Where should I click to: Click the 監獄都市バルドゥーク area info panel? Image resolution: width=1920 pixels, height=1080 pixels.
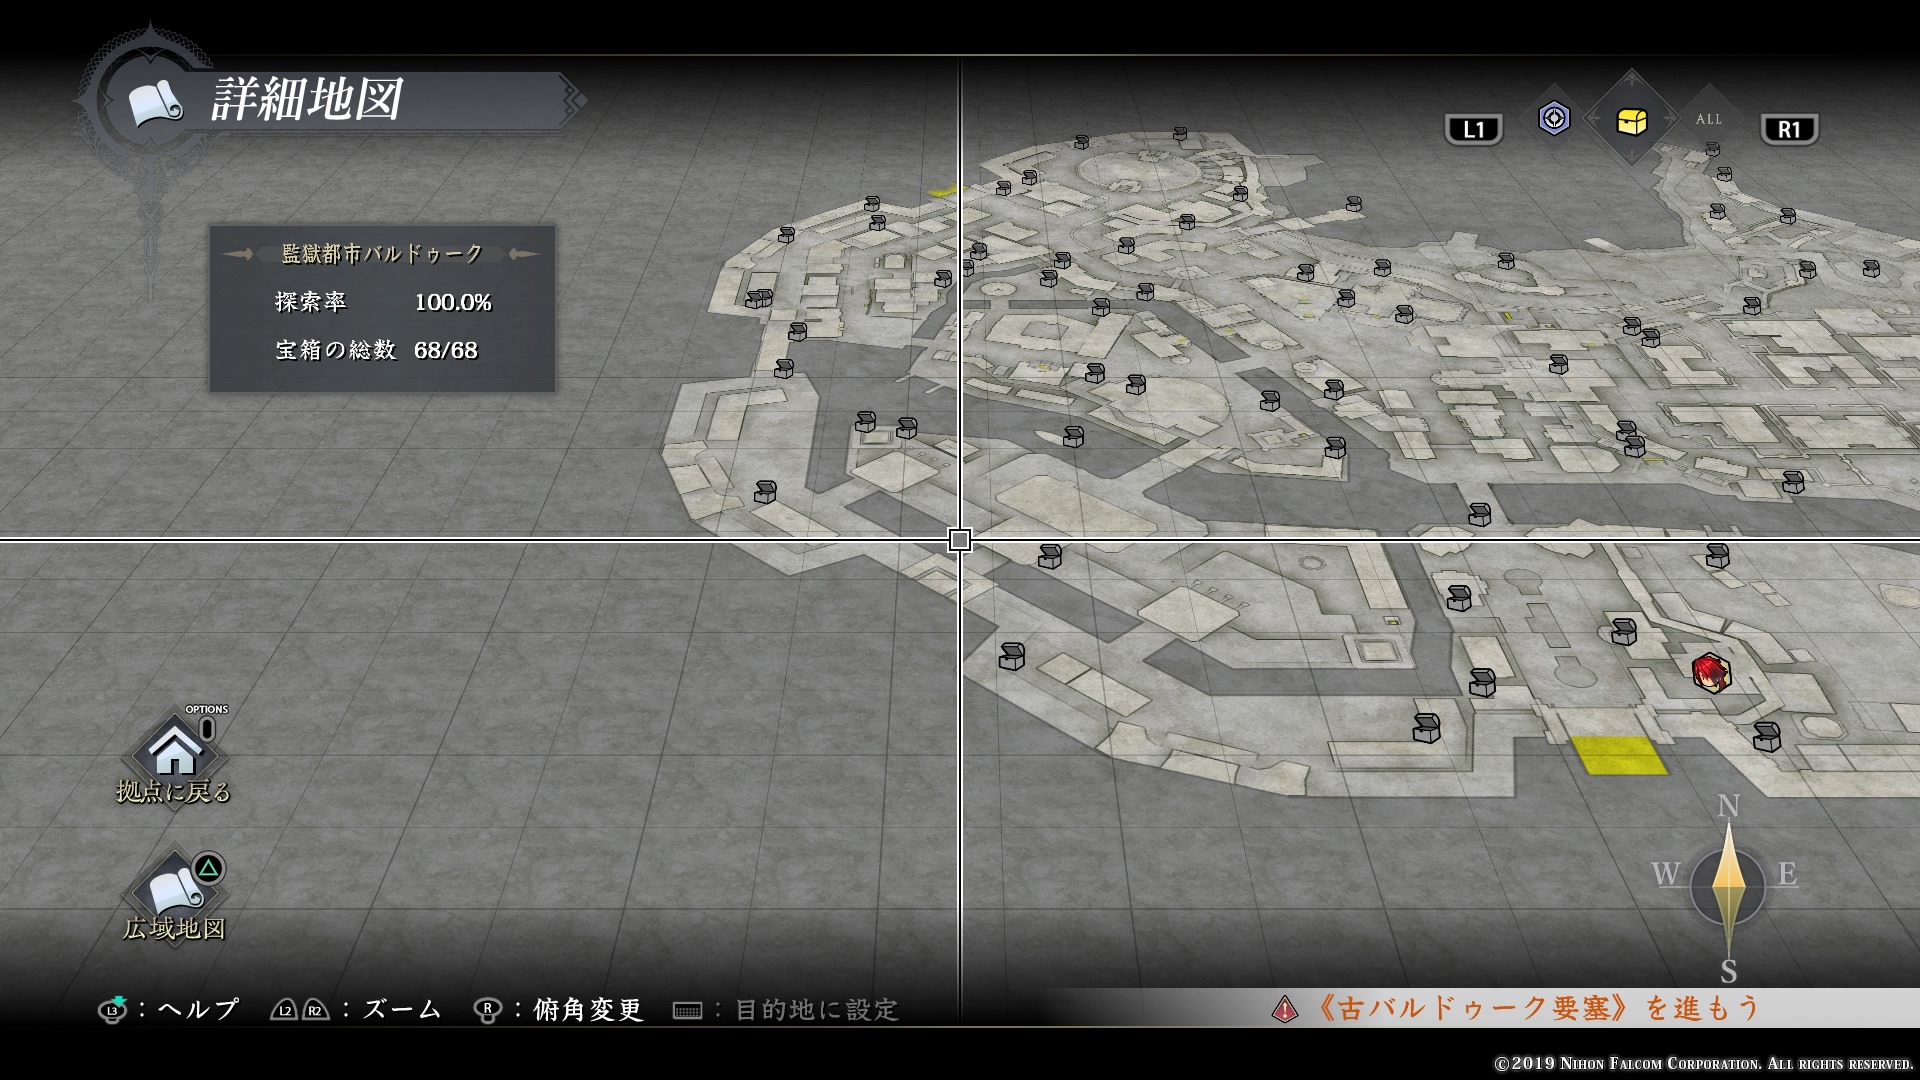[x=382, y=307]
